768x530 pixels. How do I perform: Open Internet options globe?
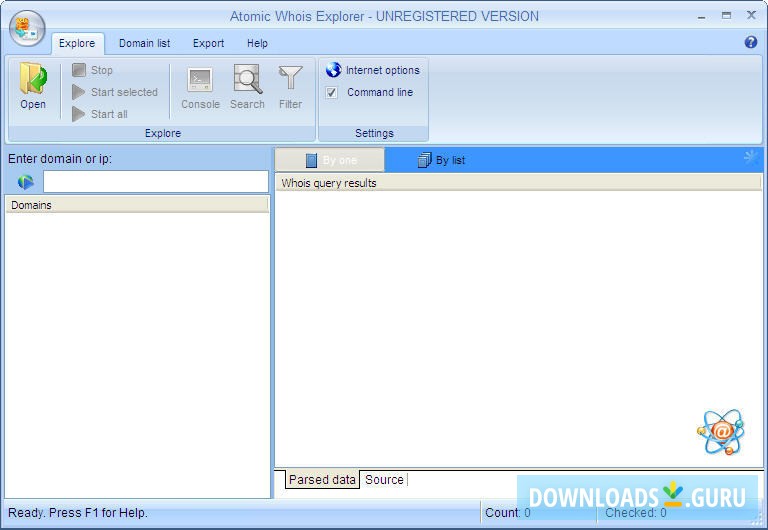click(x=334, y=70)
